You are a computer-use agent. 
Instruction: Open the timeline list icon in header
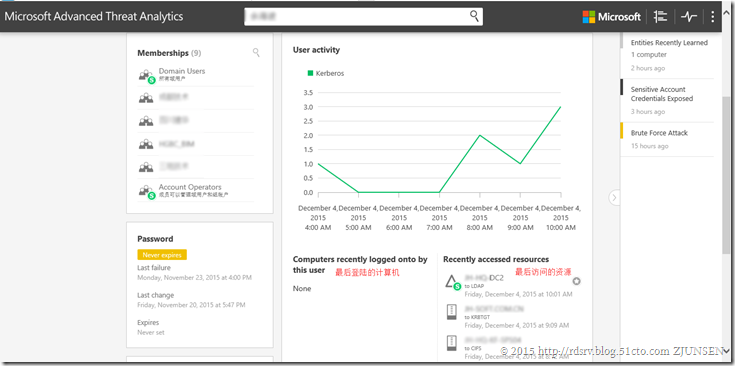pyautogui.click(x=660, y=17)
